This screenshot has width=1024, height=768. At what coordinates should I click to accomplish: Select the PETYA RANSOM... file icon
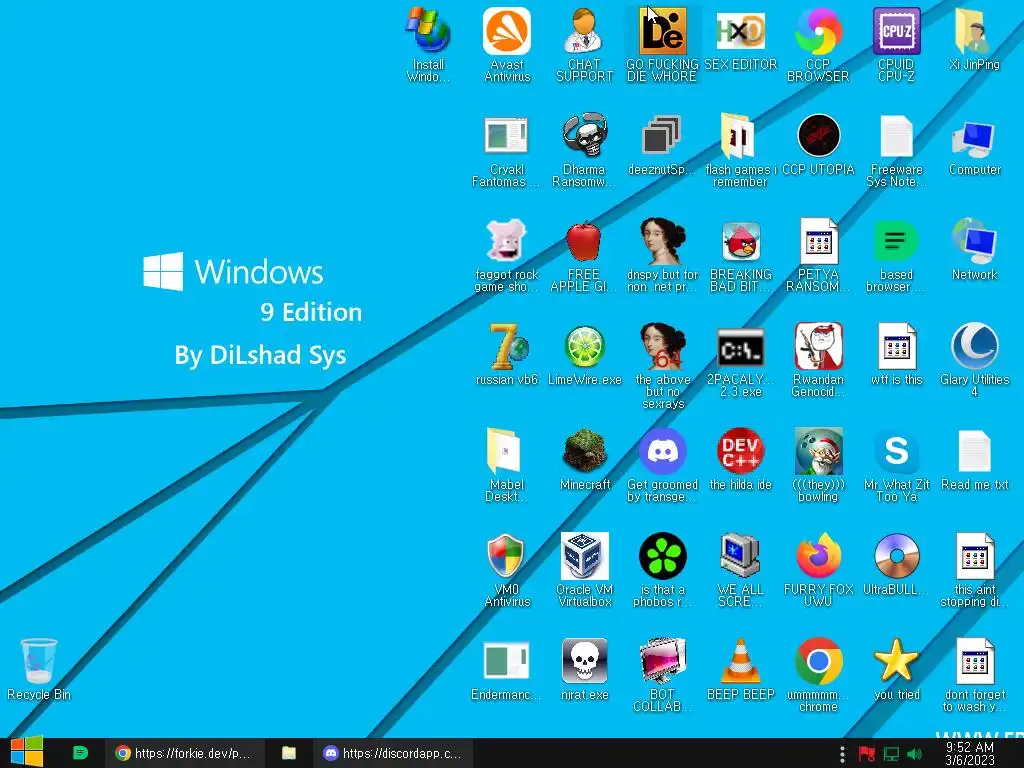pyautogui.click(x=818, y=255)
